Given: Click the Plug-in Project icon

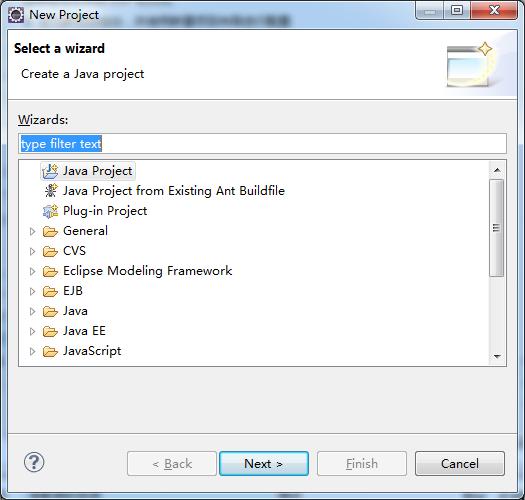Looking at the screenshot, I should pos(51,211).
